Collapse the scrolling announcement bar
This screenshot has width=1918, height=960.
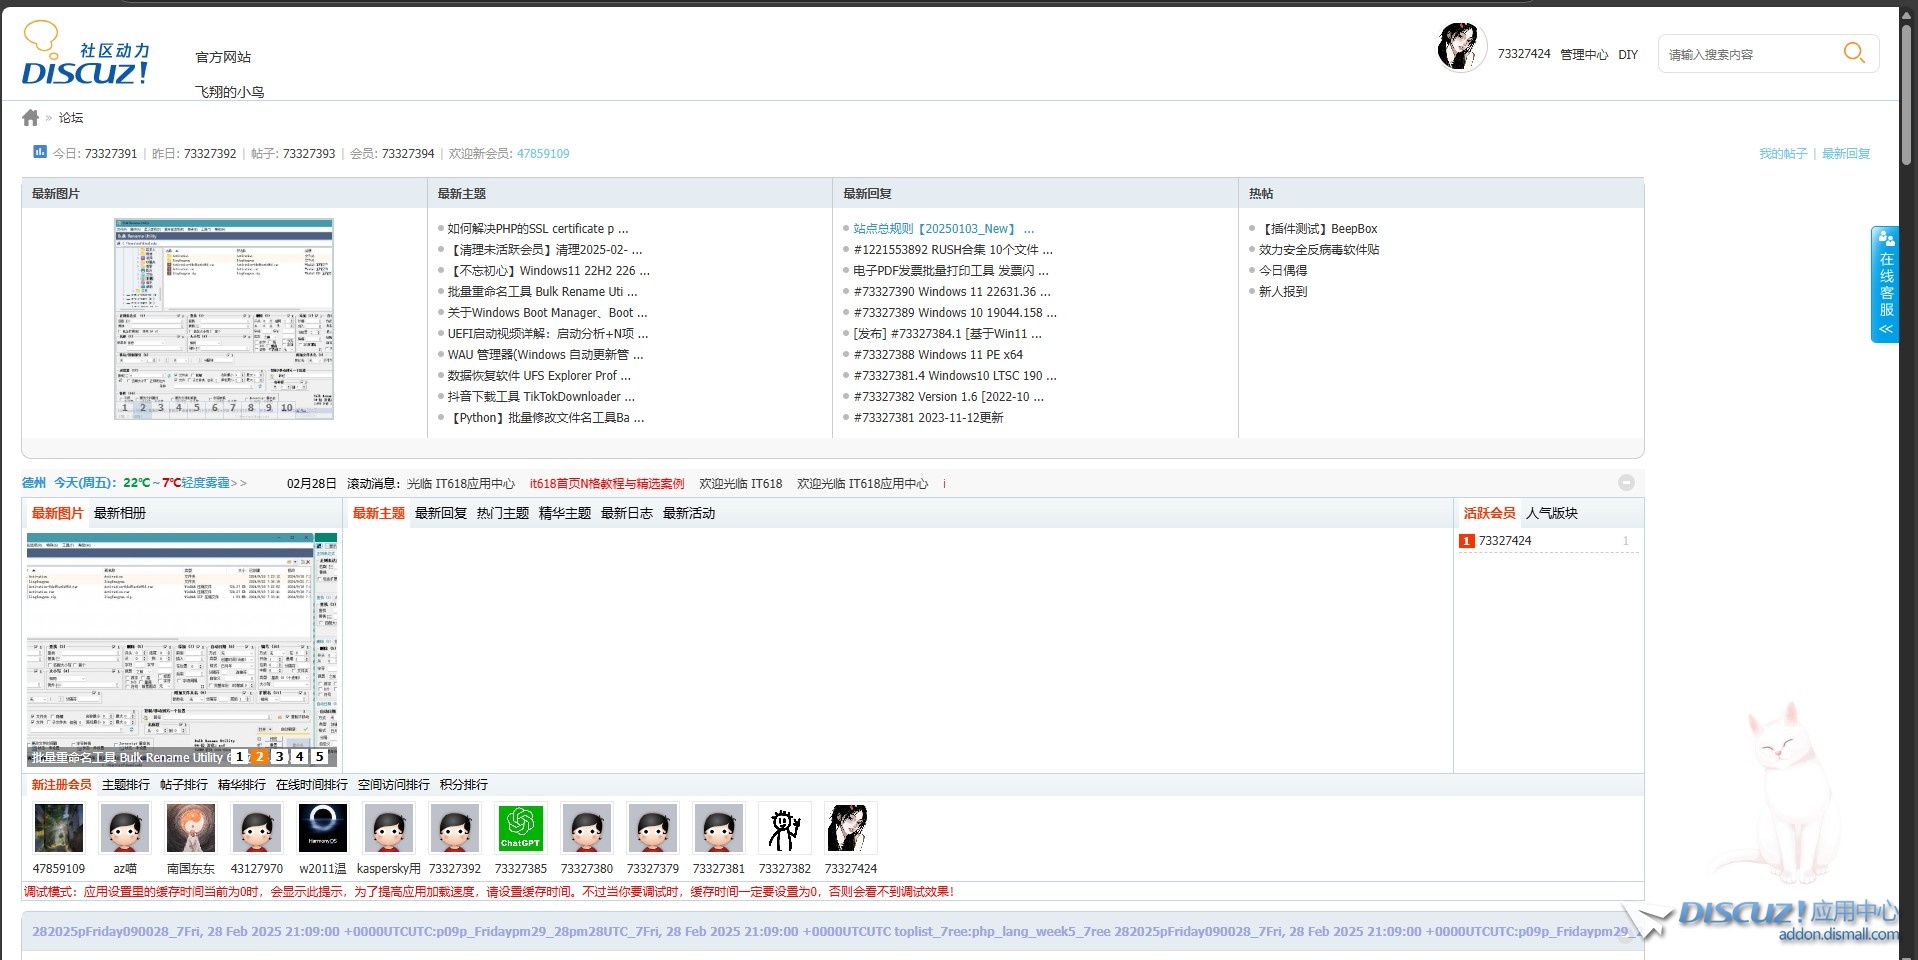(1626, 483)
